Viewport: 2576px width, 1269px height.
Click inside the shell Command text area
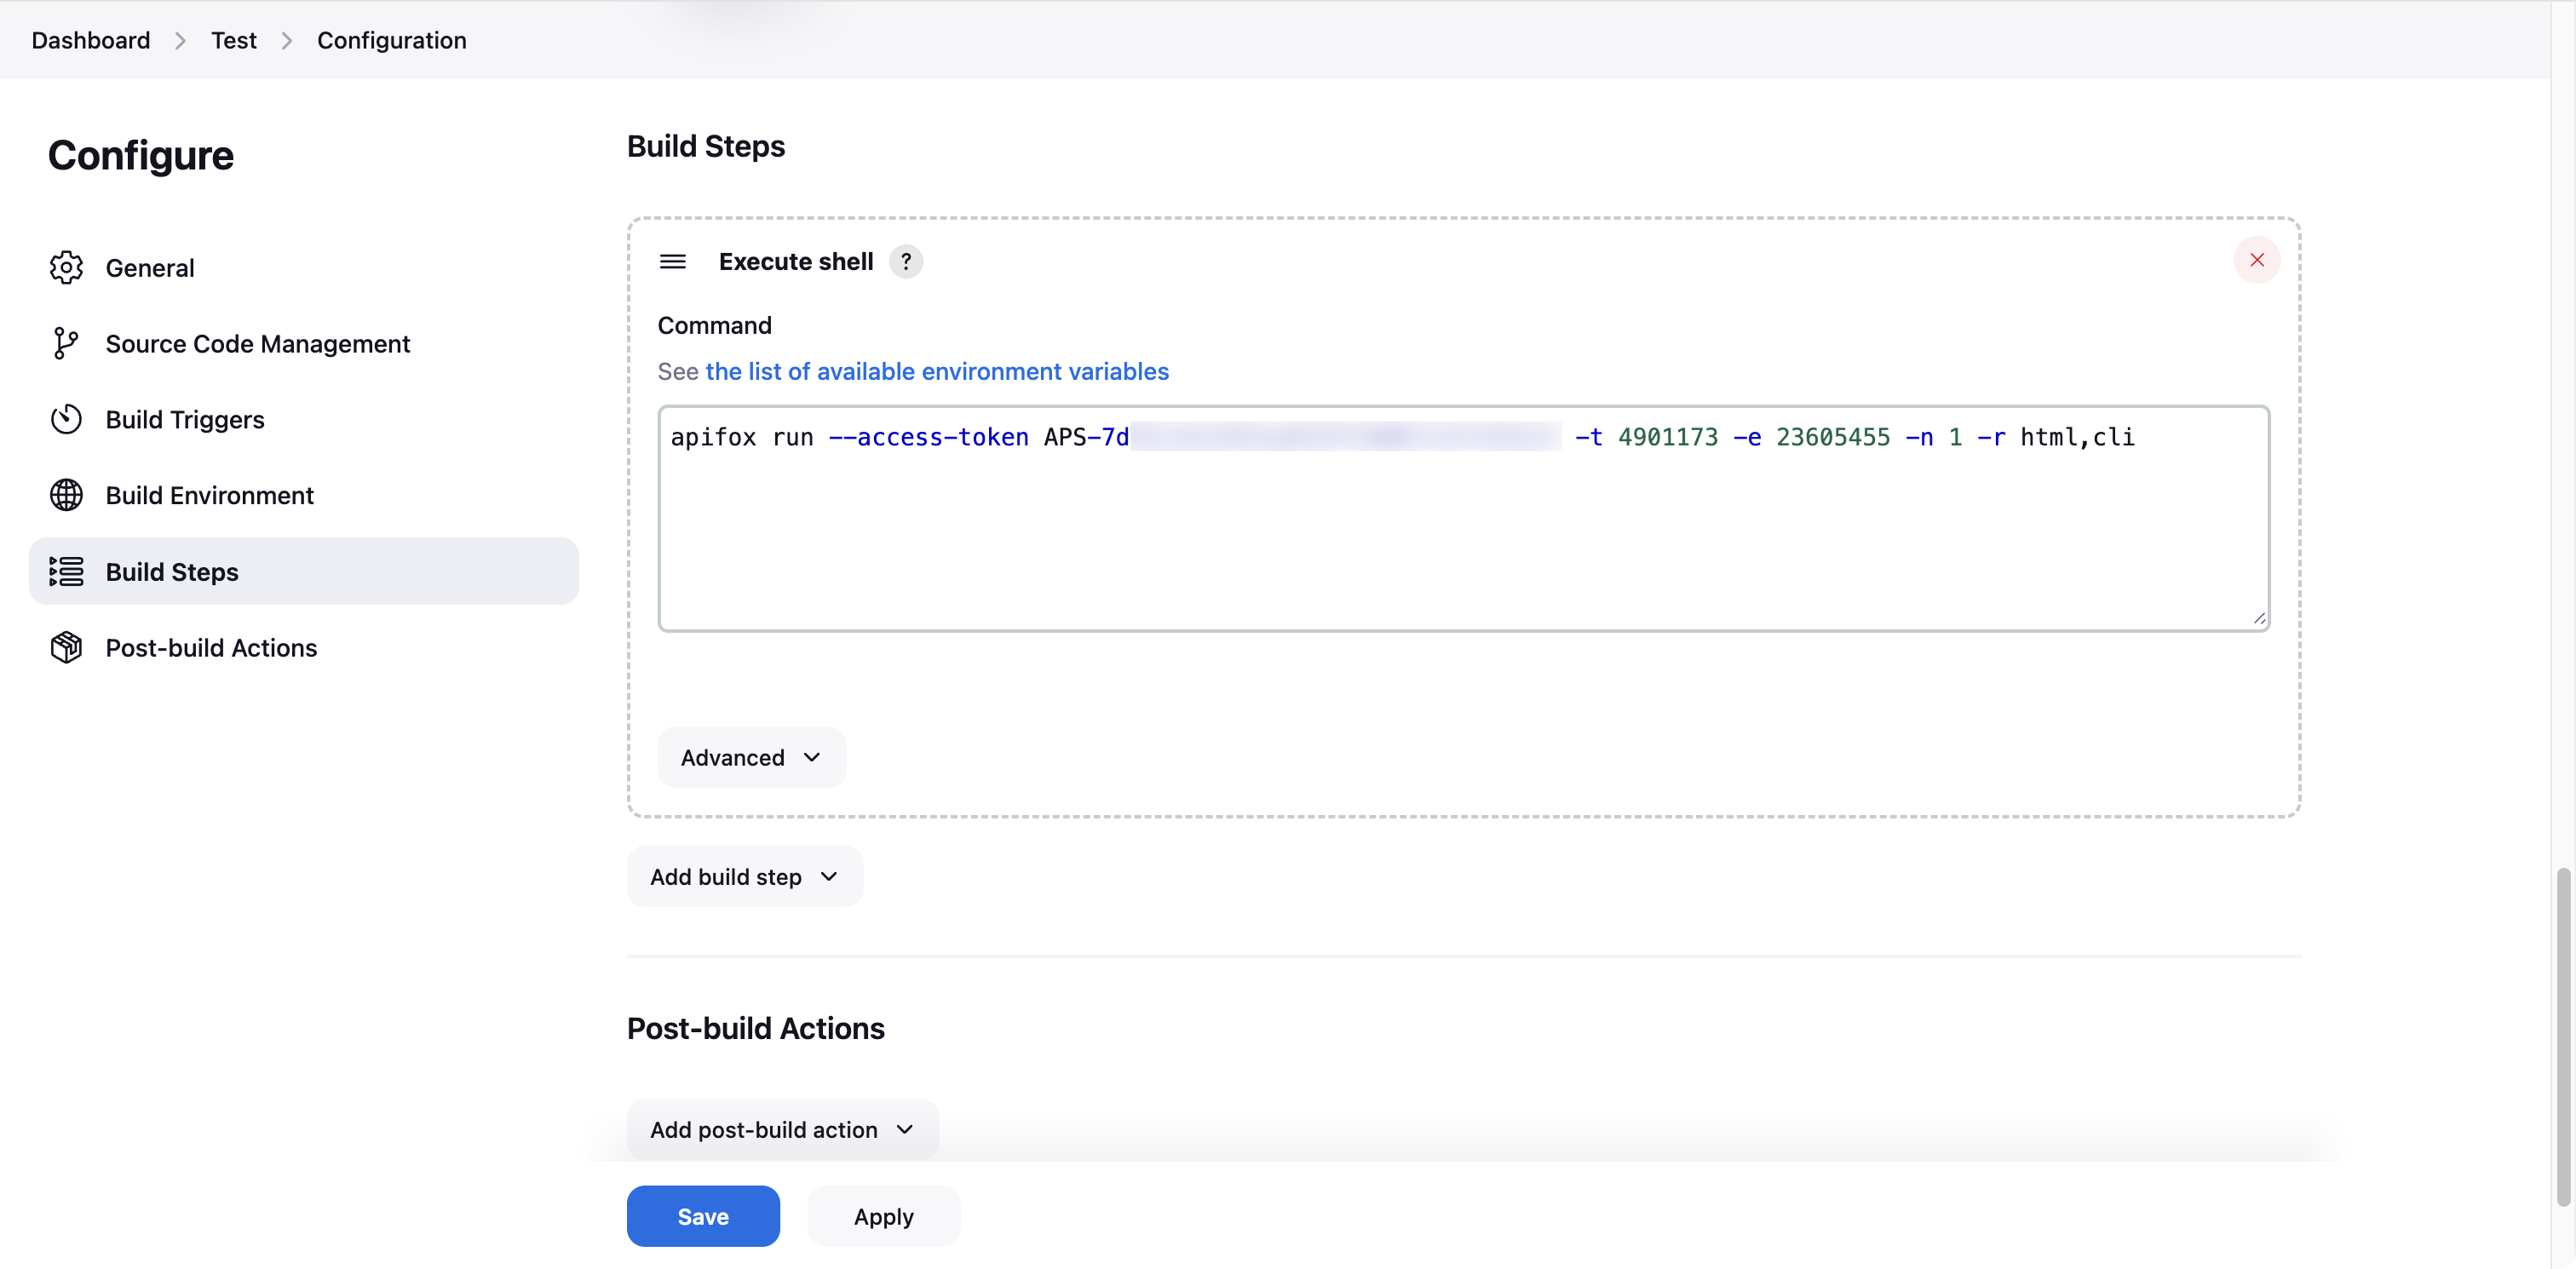1462,530
